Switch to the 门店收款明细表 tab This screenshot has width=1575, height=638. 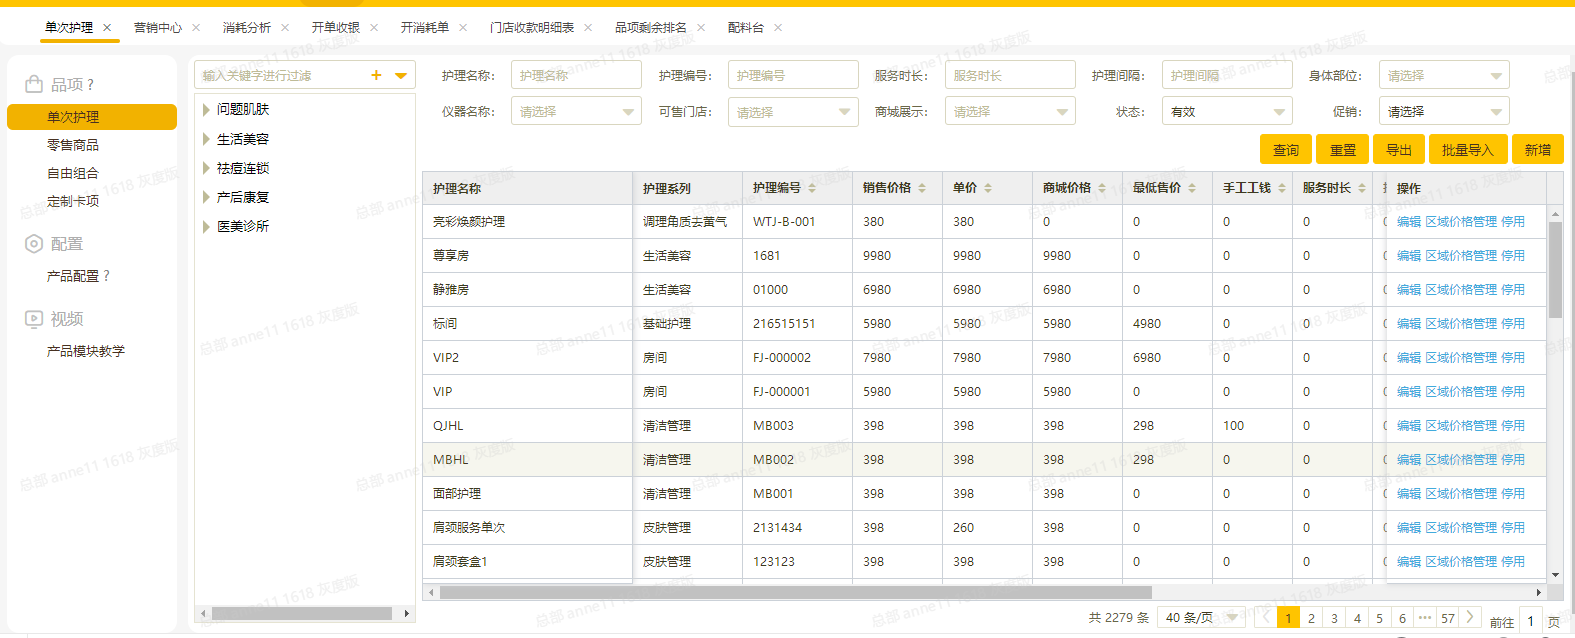pyautogui.click(x=532, y=28)
